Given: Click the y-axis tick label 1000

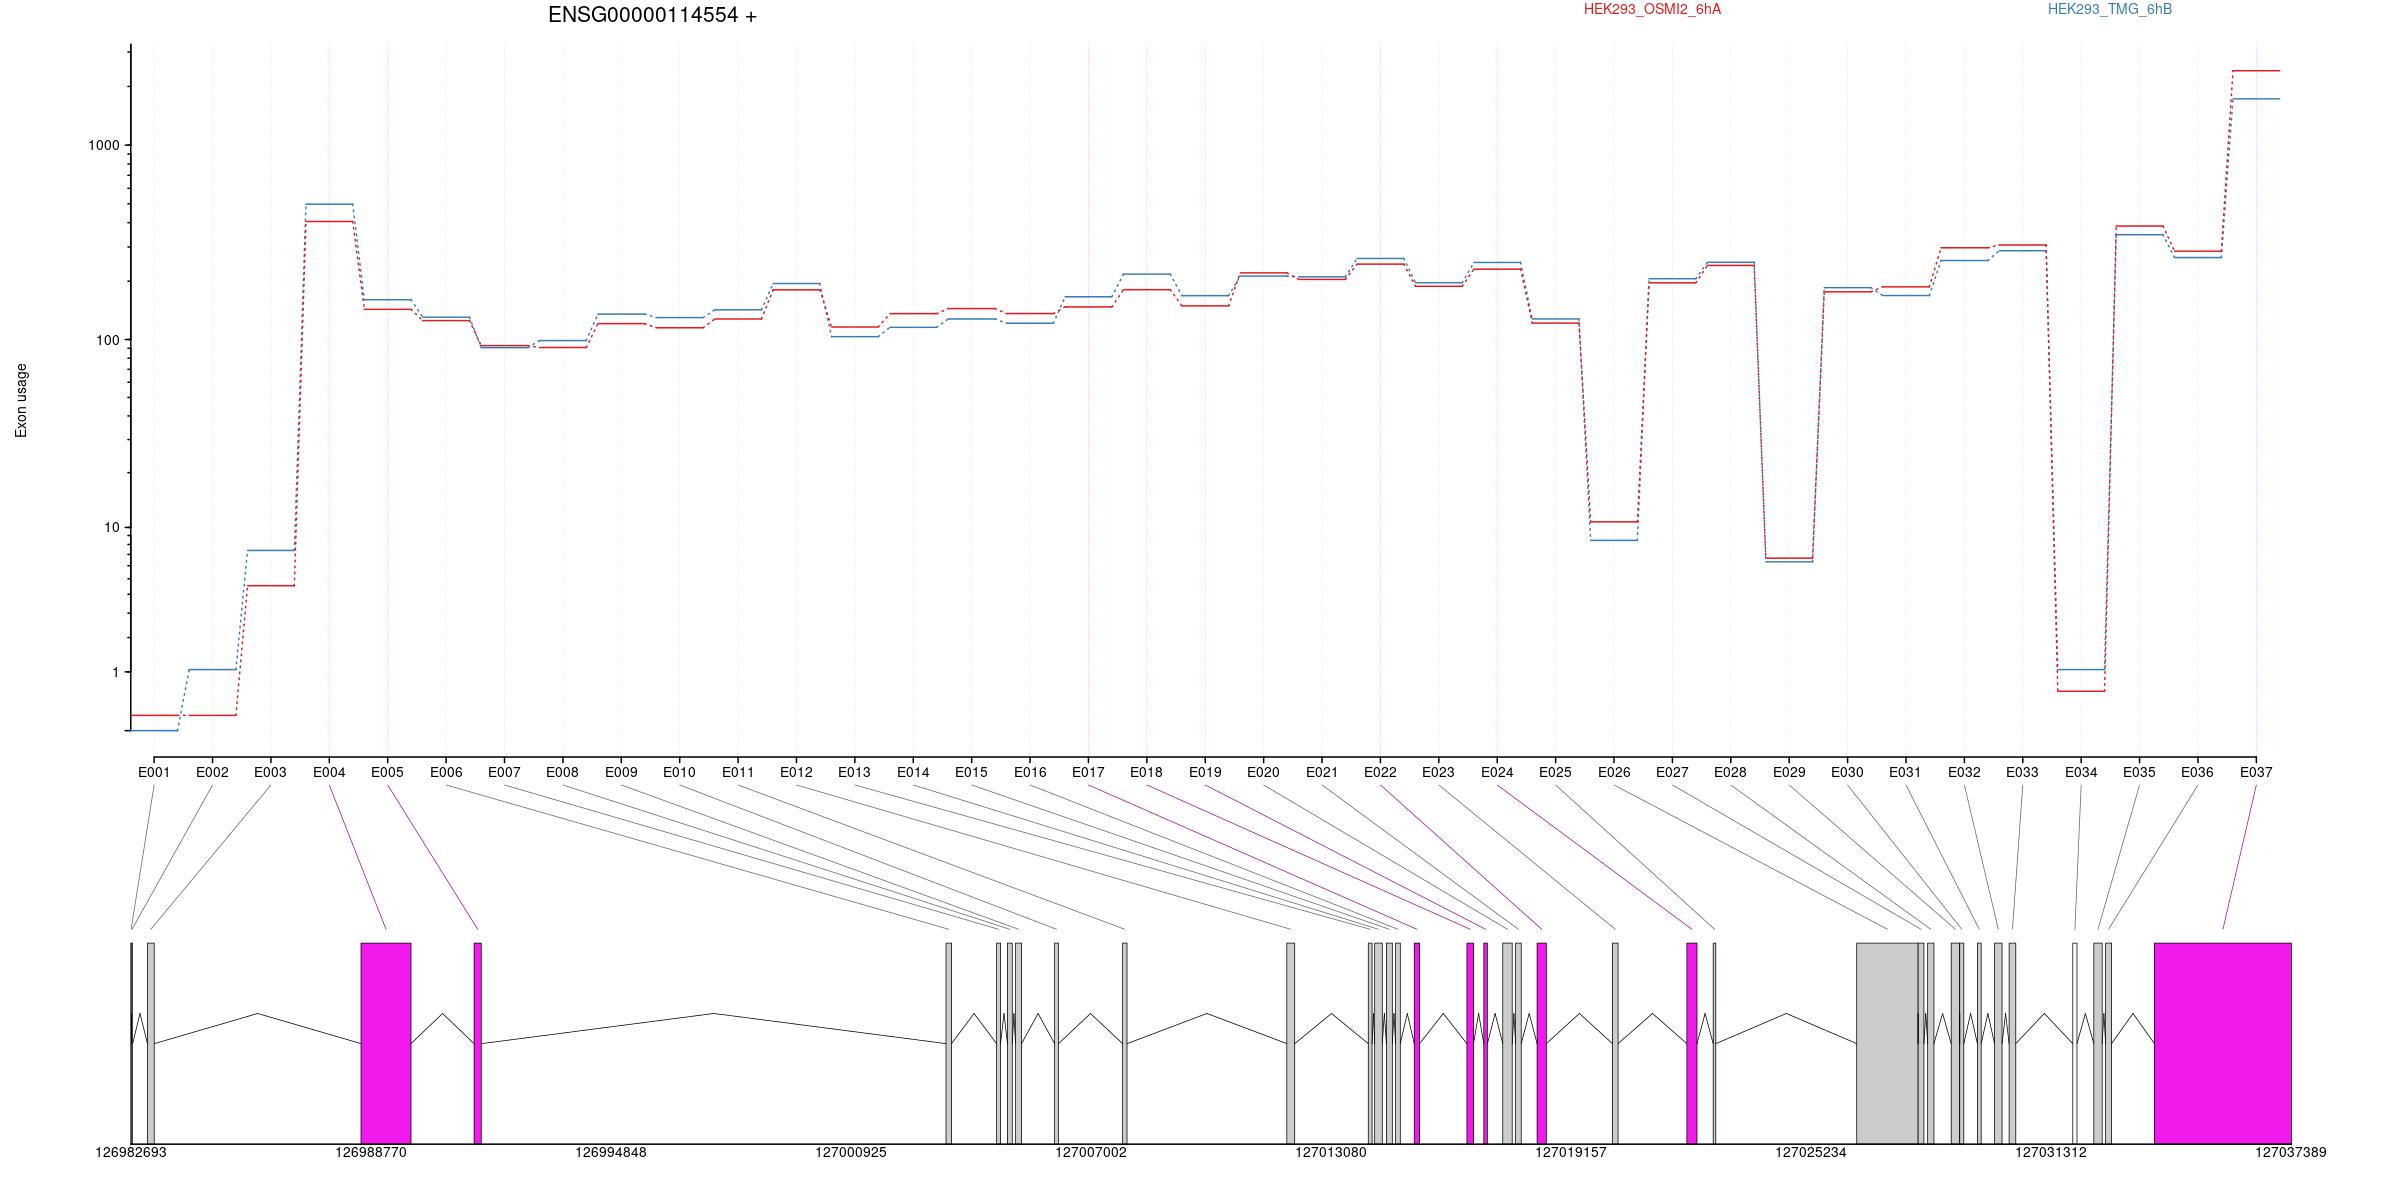Looking at the screenshot, I should point(104,145).
